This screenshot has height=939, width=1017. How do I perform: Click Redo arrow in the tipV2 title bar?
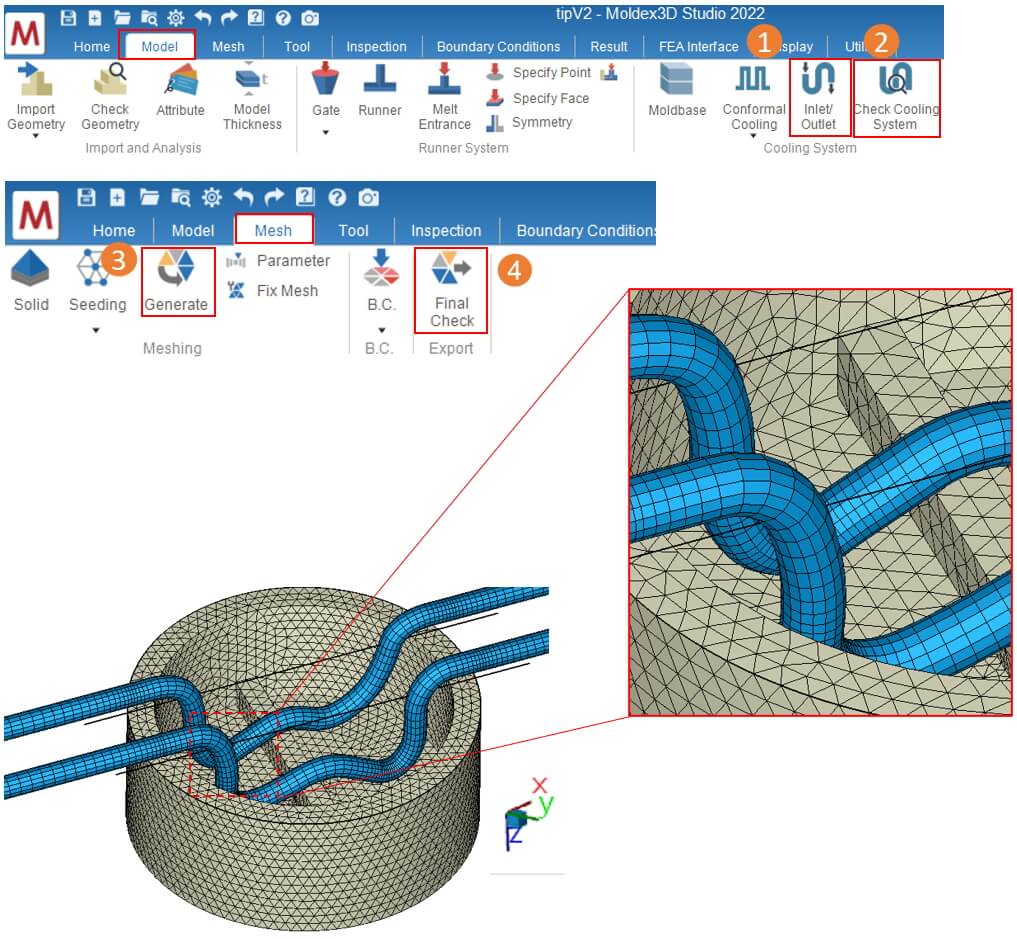pos(229,18)
